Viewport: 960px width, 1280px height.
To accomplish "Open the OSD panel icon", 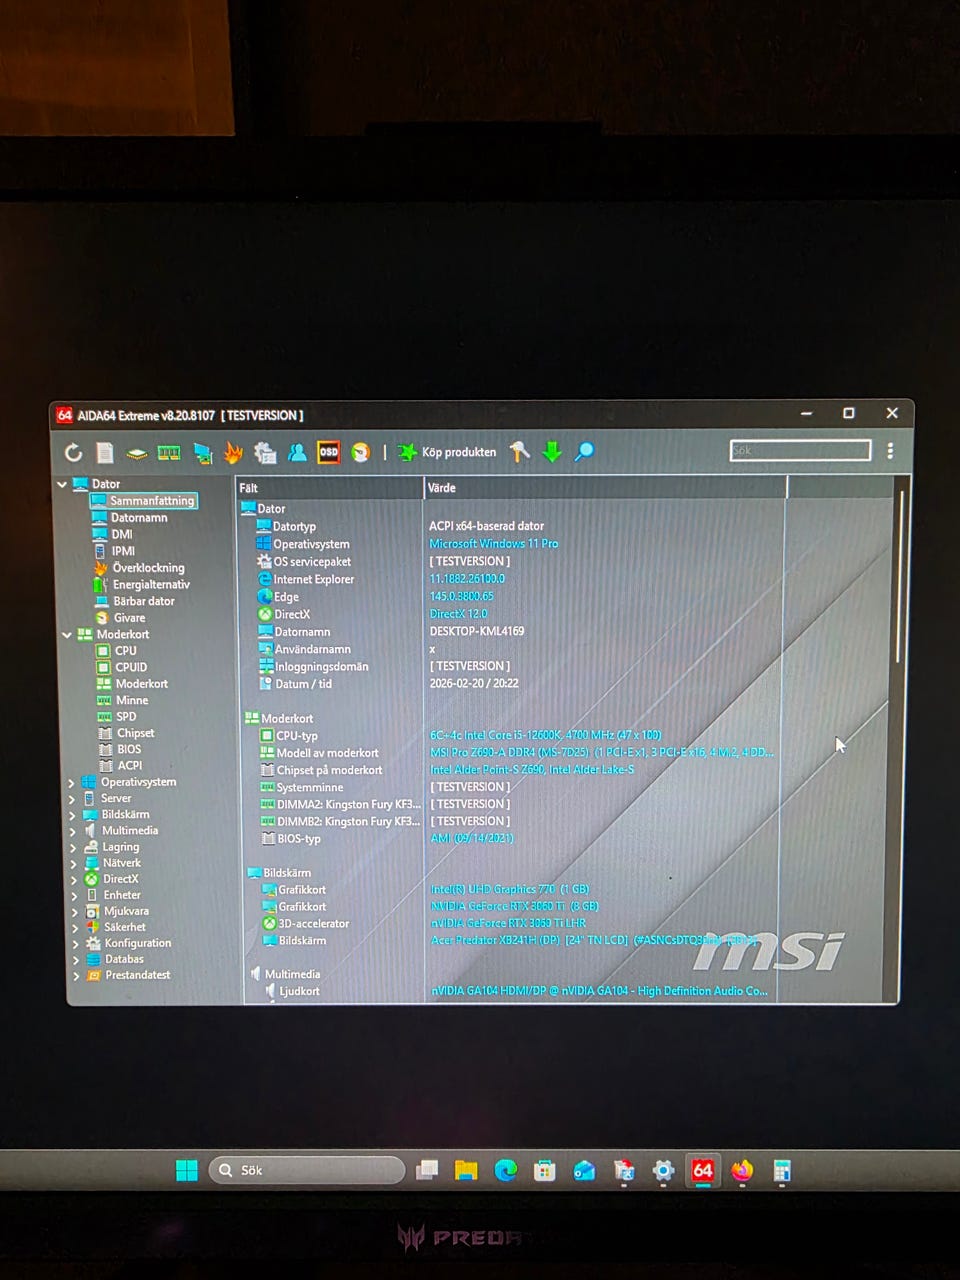I will pyautogui.click(x=328, y=452).
